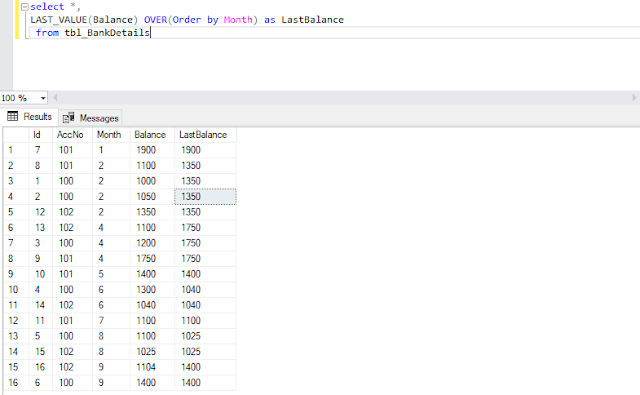Click Id cell 16 in row 15
640x395 pixels.
41,367
